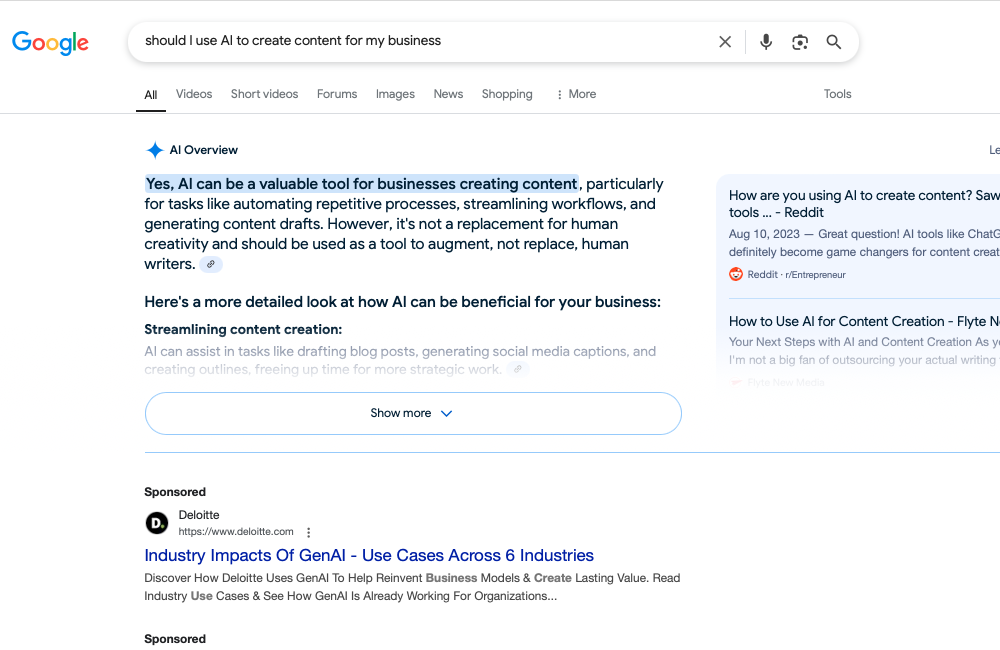
Task: Expand the More search filters menu
Action: pos(577,94)
